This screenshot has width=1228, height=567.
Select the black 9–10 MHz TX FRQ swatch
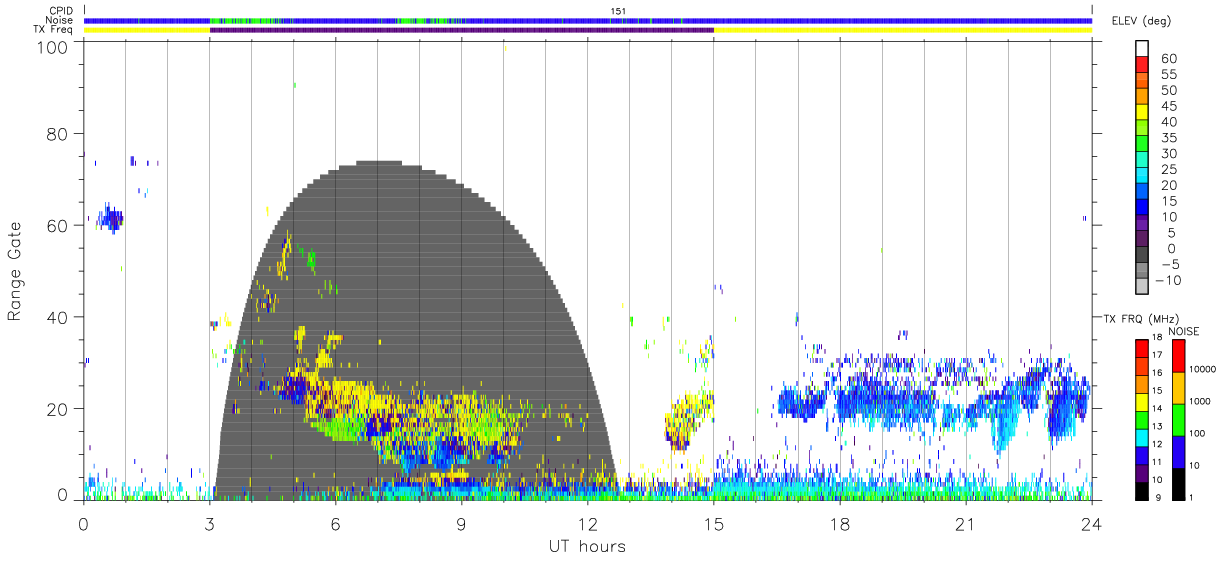pyautogui.click(x=1143, y=490)
